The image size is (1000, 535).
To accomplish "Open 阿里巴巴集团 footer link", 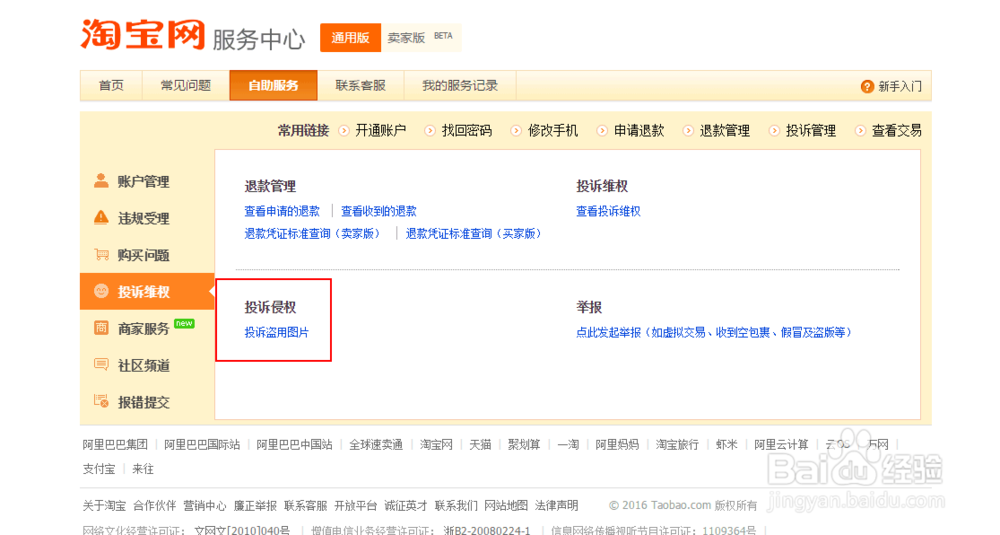I will pos(115,444).
